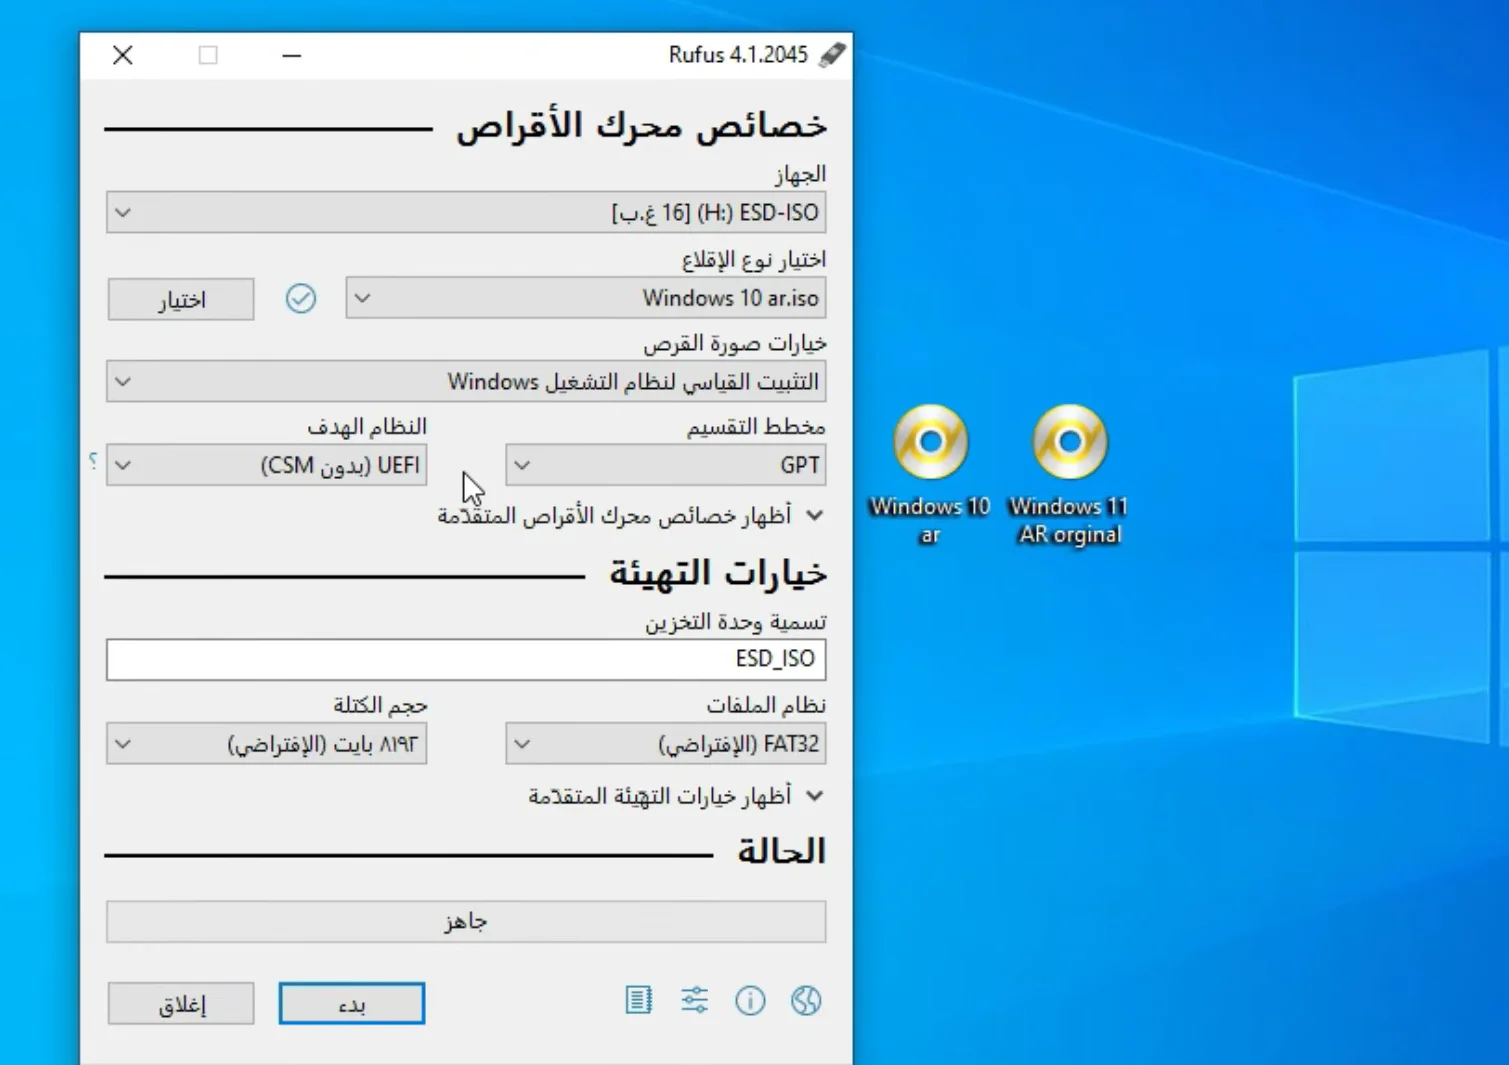Click the target system help question mark
The image size is (1509, 1065).
(x=93, y=461)
